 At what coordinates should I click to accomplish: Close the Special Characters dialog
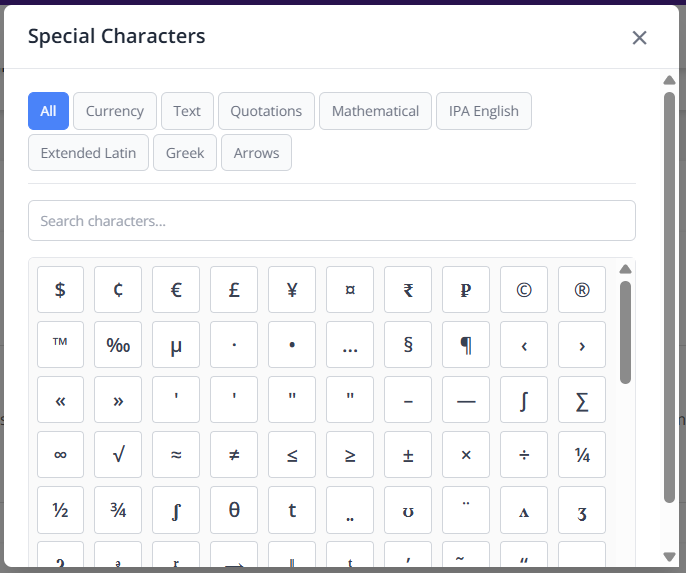(640, 38)
